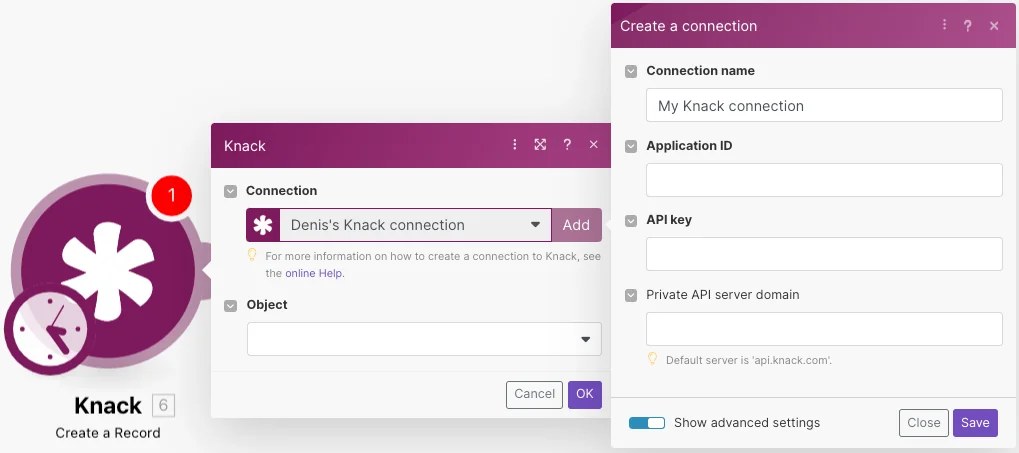Image resolution: width=1019 pixels, height=453 pixels.
Task: Click the lightbulb hint under server domain
Action: coord(652,359)
